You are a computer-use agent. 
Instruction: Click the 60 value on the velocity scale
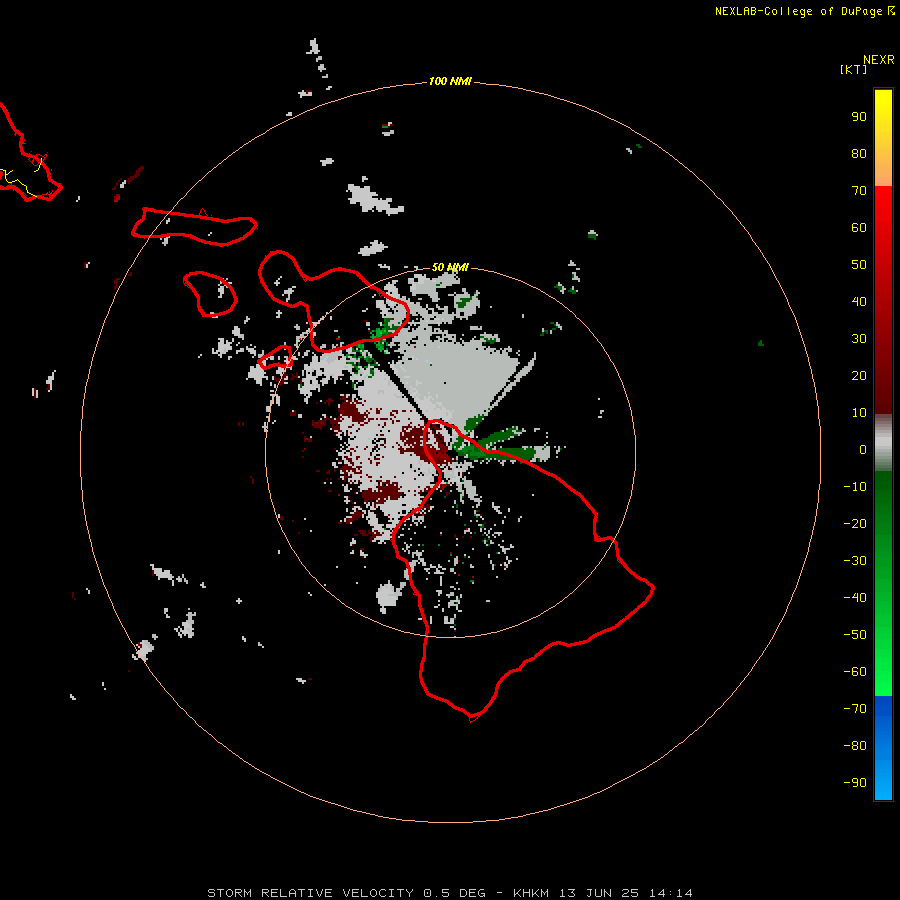click(x=859, y=227)
